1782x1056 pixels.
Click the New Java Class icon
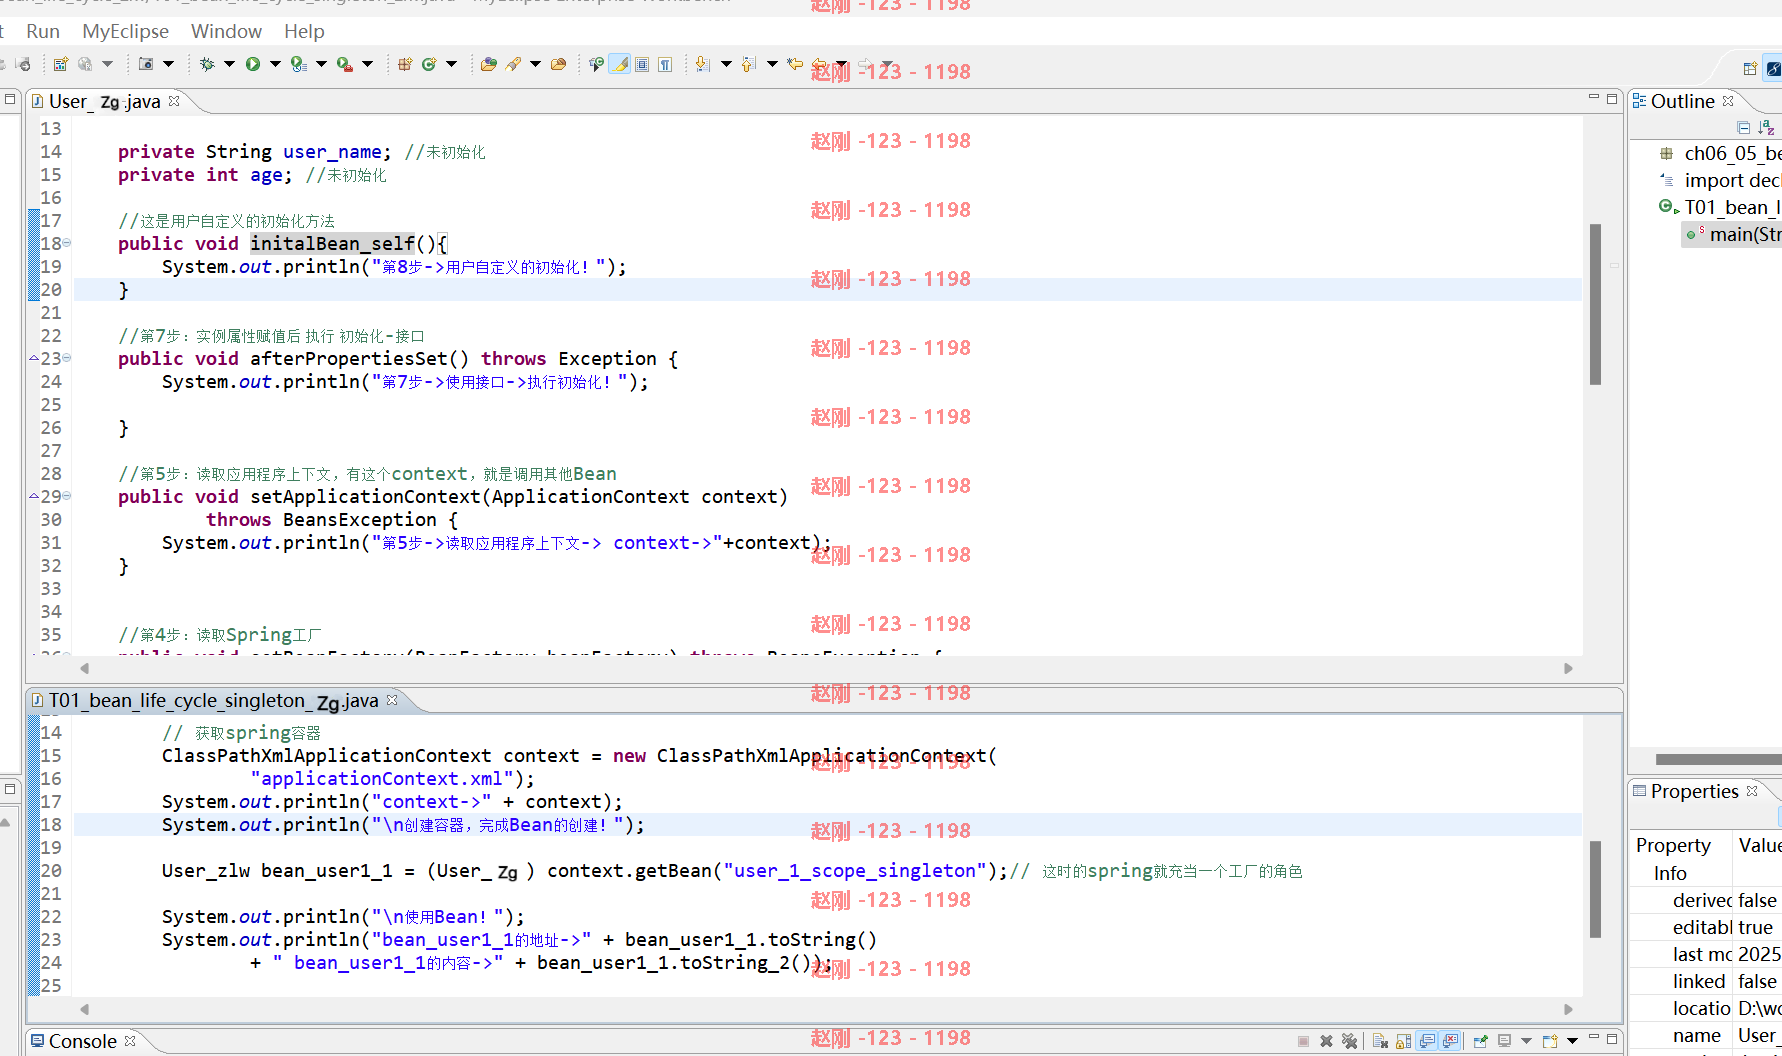[429, 64]
